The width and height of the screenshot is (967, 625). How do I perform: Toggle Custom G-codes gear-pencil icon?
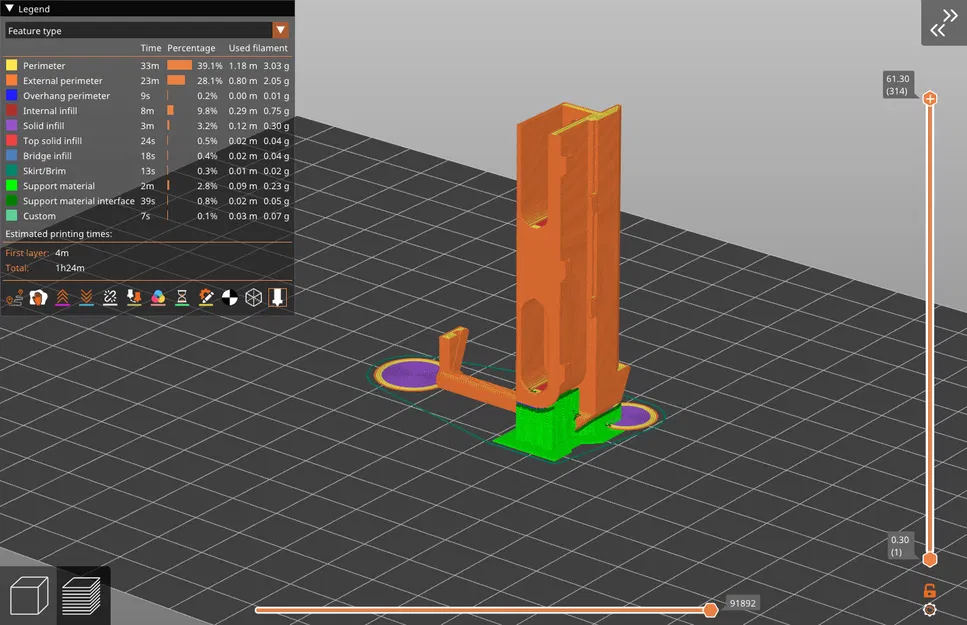point(206,298)
